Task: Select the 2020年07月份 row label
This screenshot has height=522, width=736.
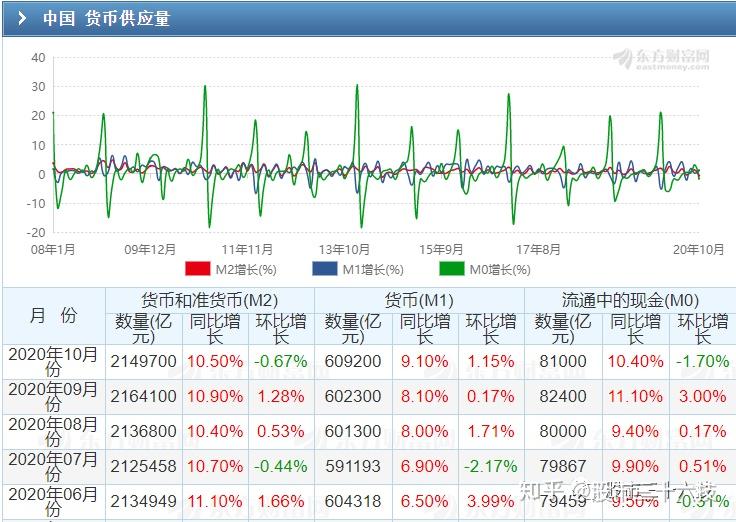Action: coord(53,466)
